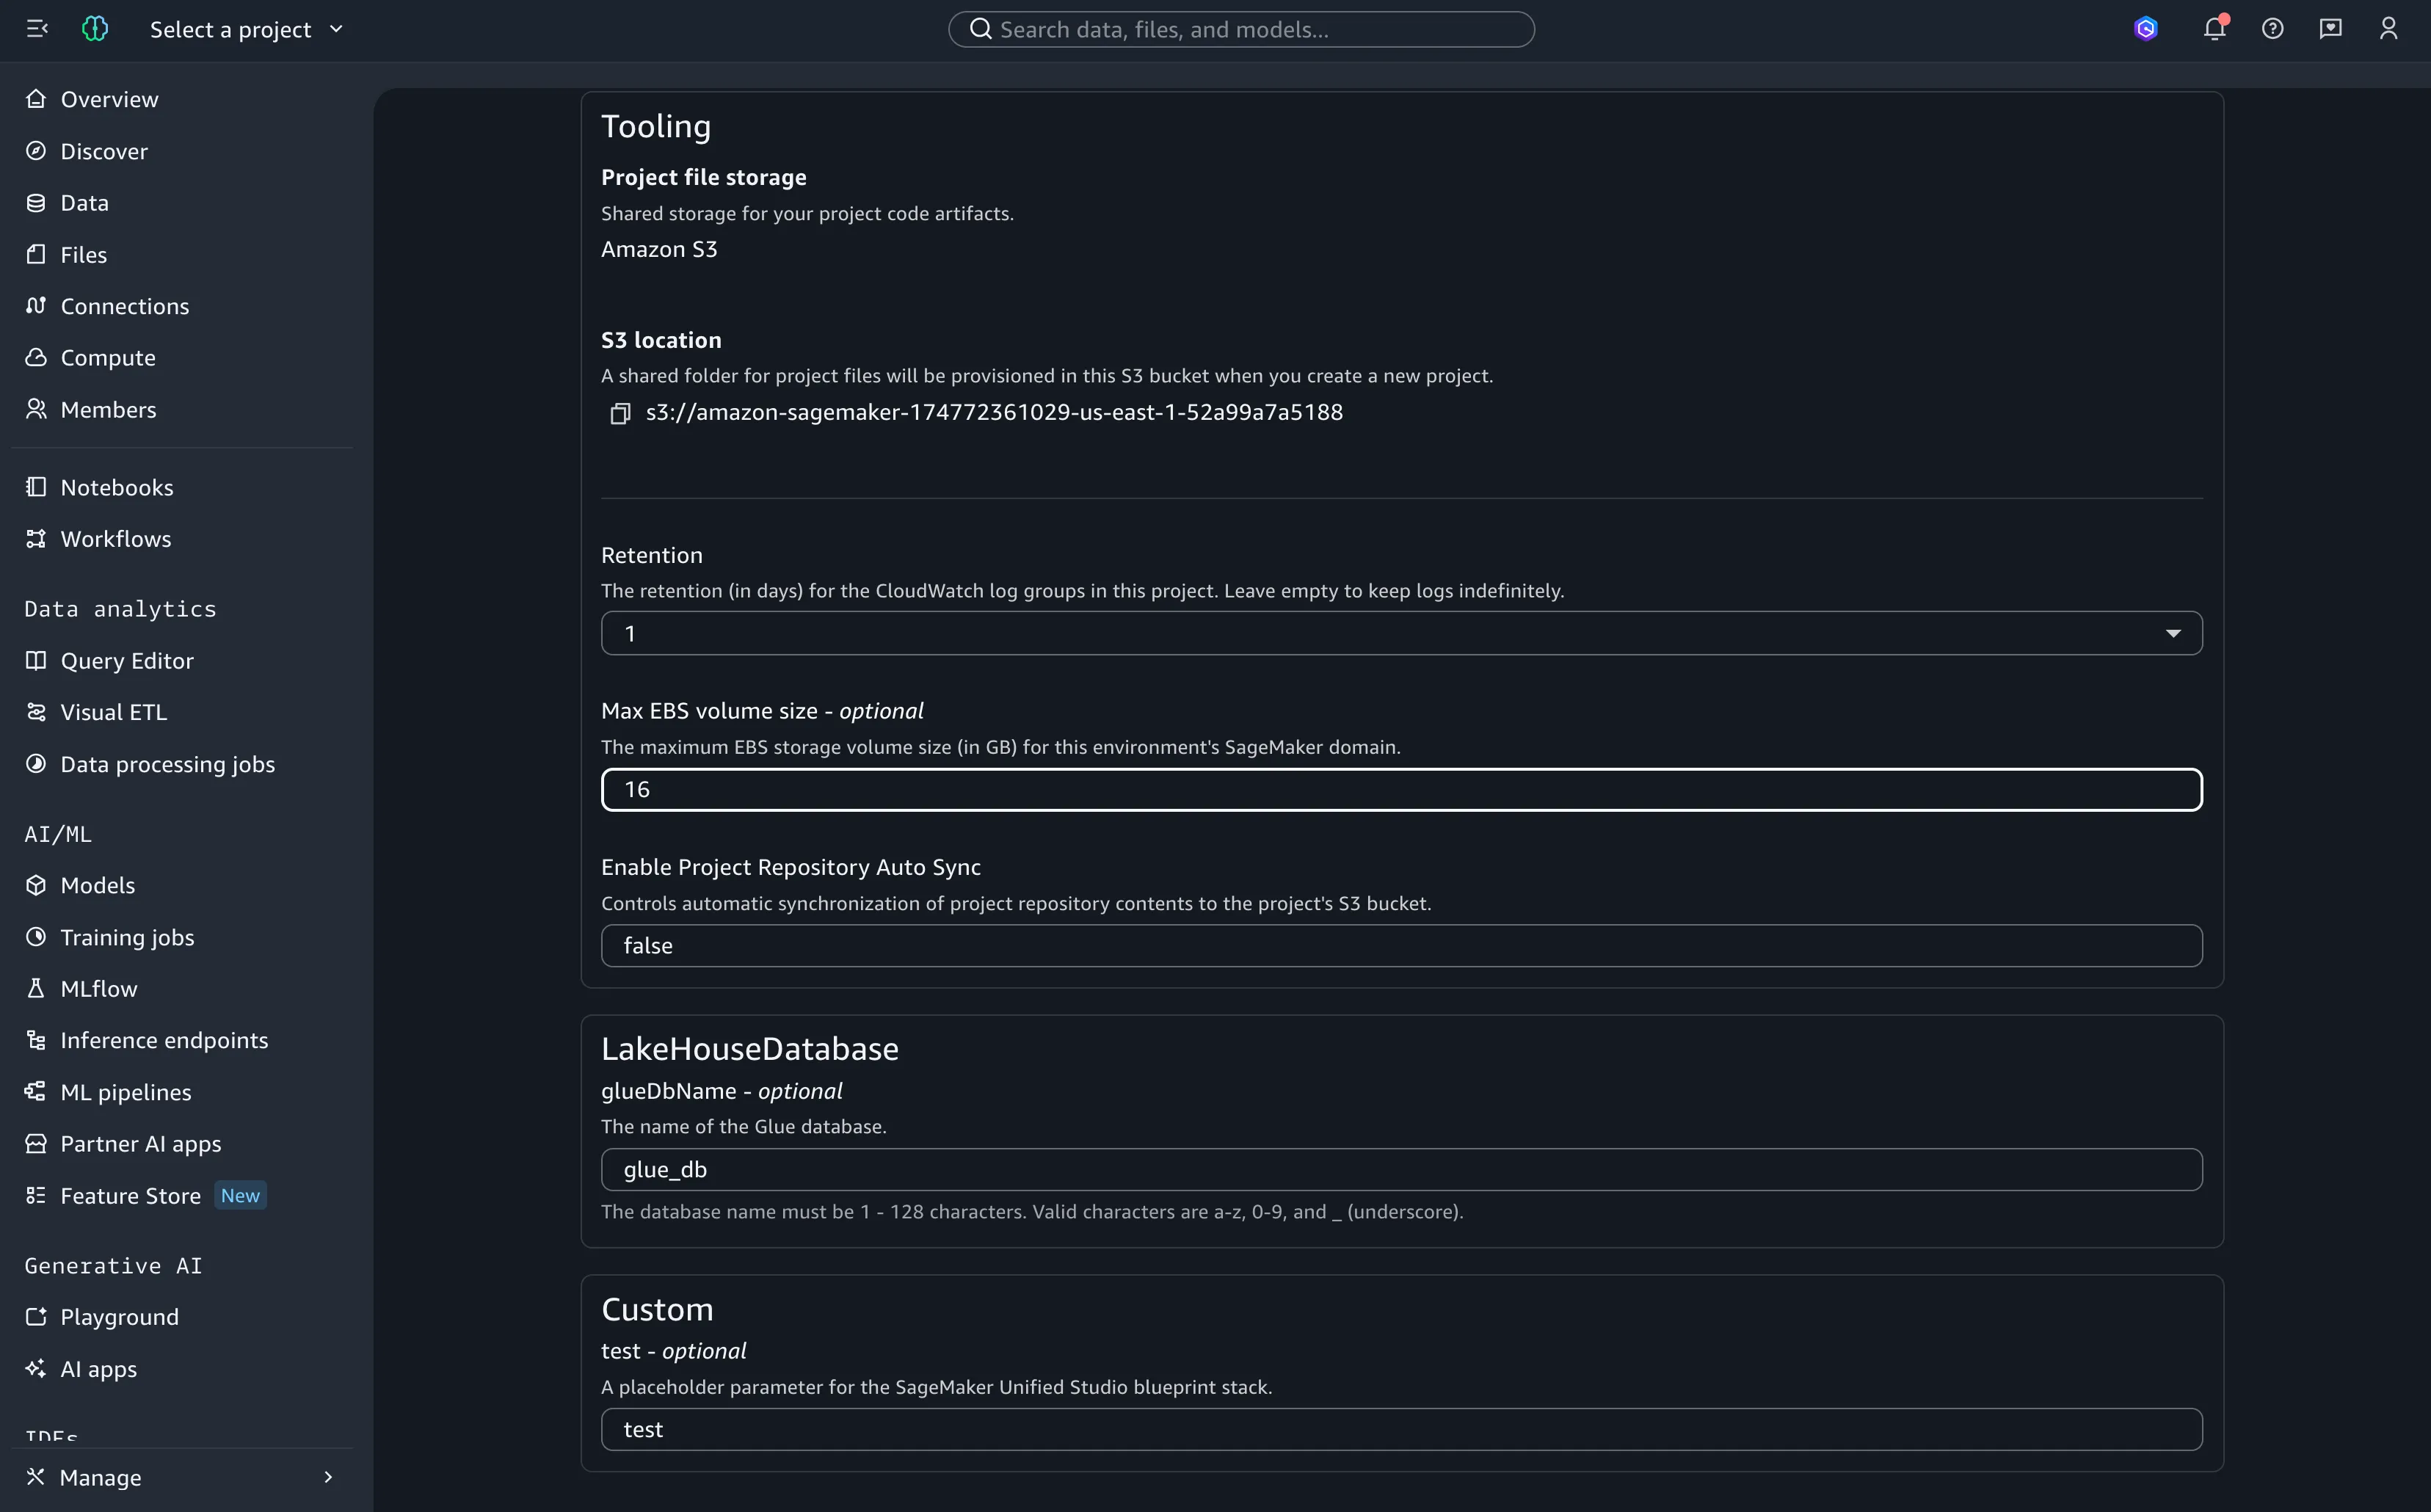Expand the Manage submenu chevron
Viewport: 2431px width, 1512px height.
(328, 1477)
